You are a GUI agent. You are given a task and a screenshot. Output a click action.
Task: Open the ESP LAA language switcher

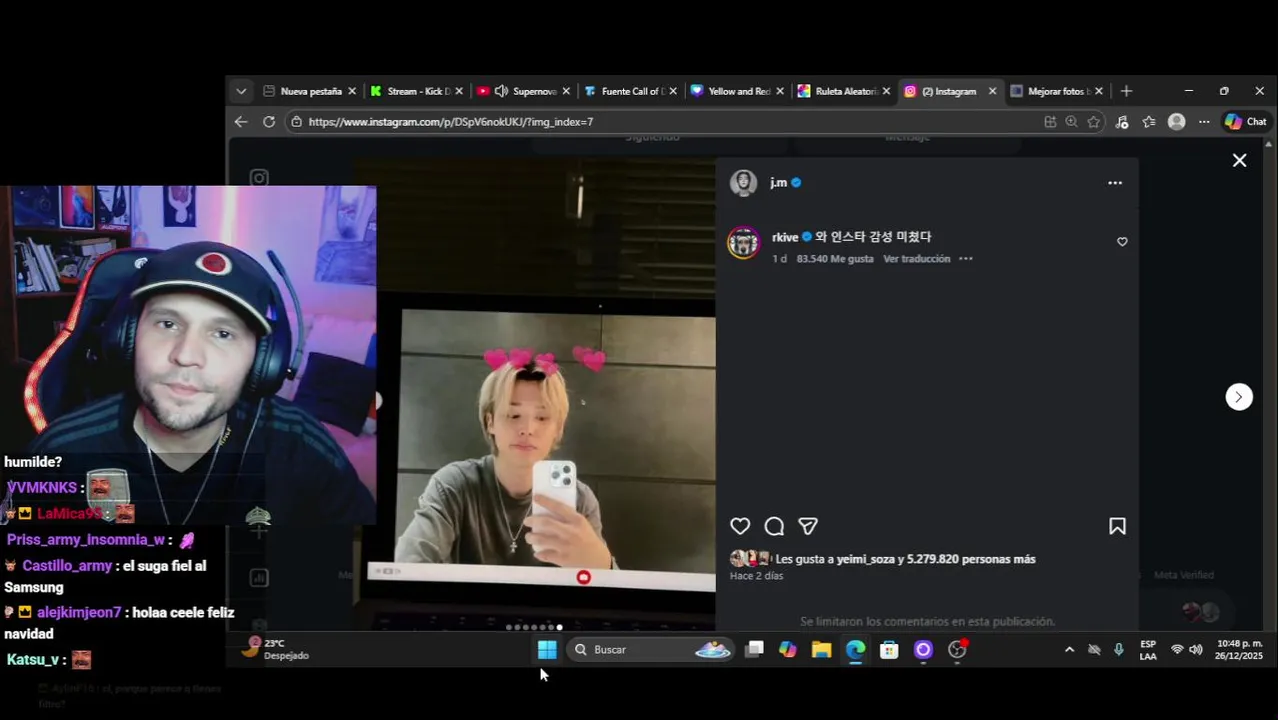point(1148,650)
